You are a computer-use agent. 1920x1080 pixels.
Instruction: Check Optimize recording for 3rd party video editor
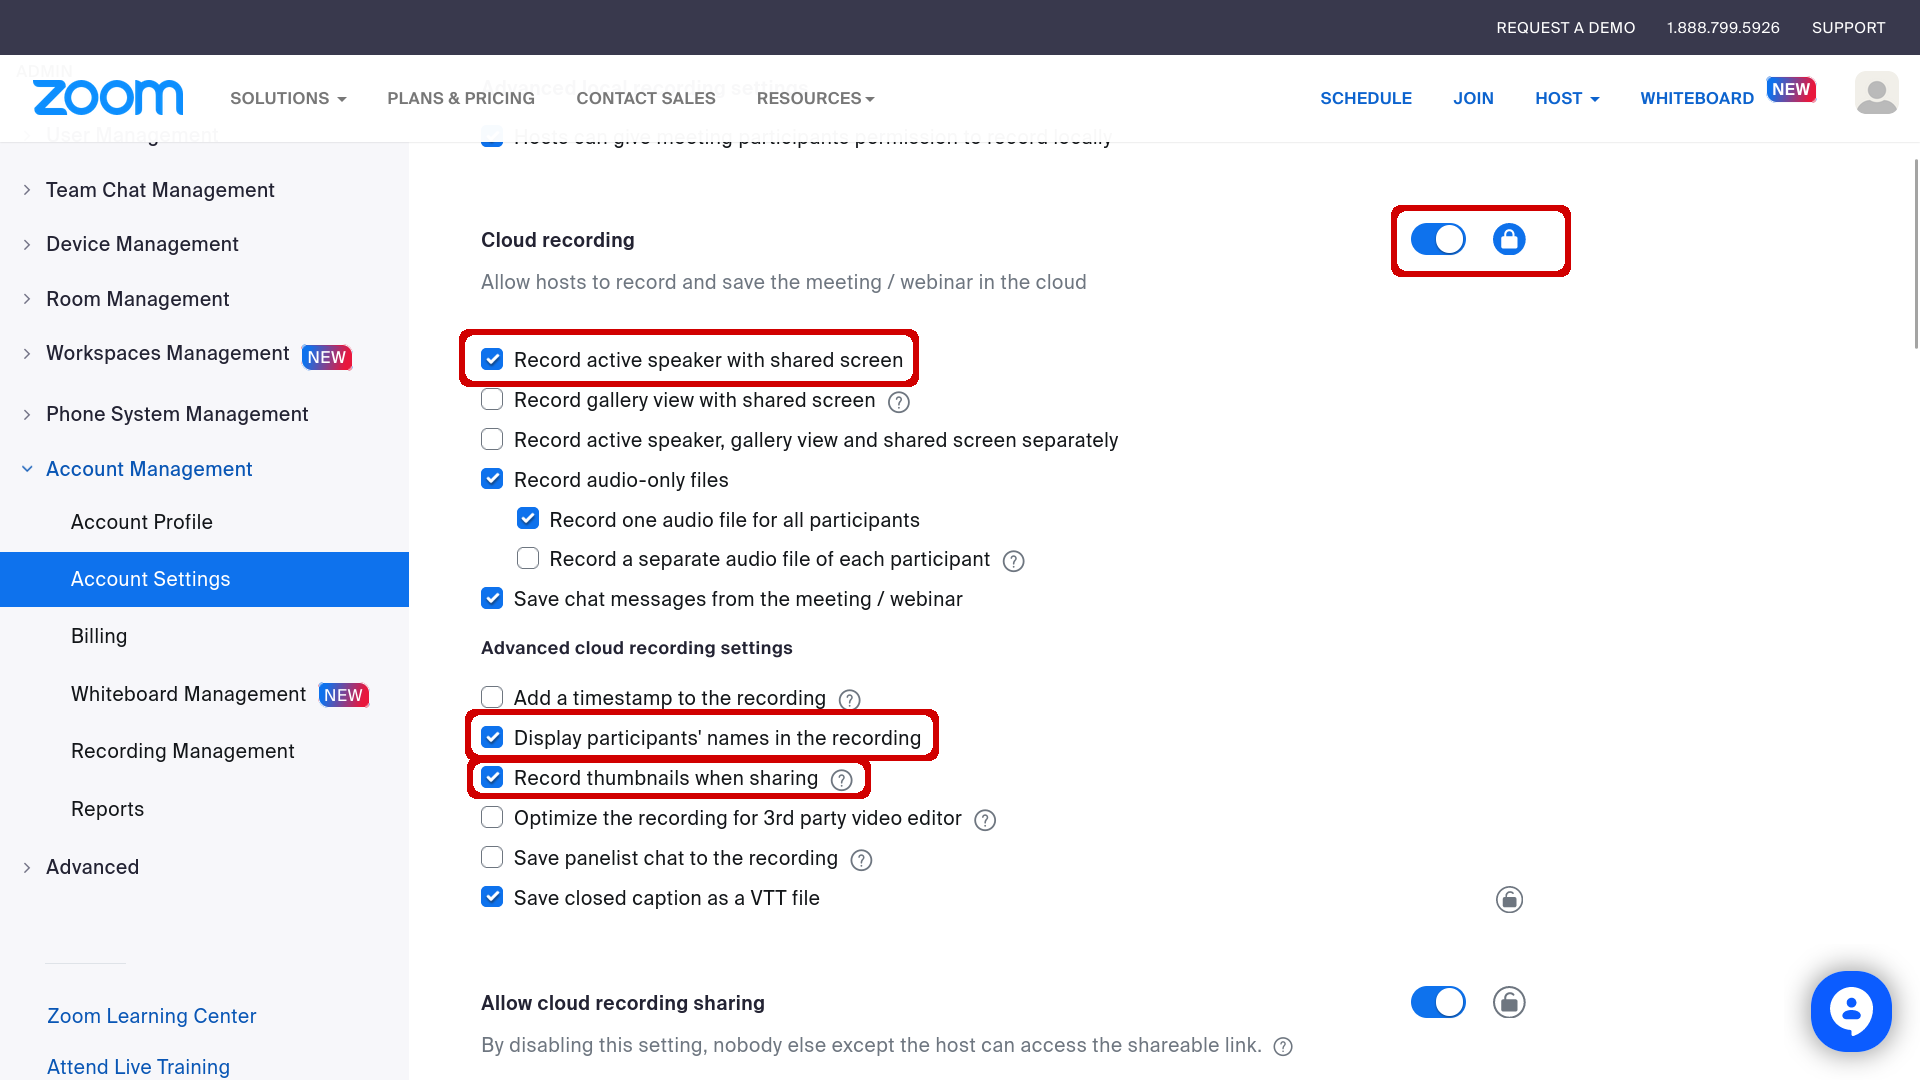click(x=492, y=817)
